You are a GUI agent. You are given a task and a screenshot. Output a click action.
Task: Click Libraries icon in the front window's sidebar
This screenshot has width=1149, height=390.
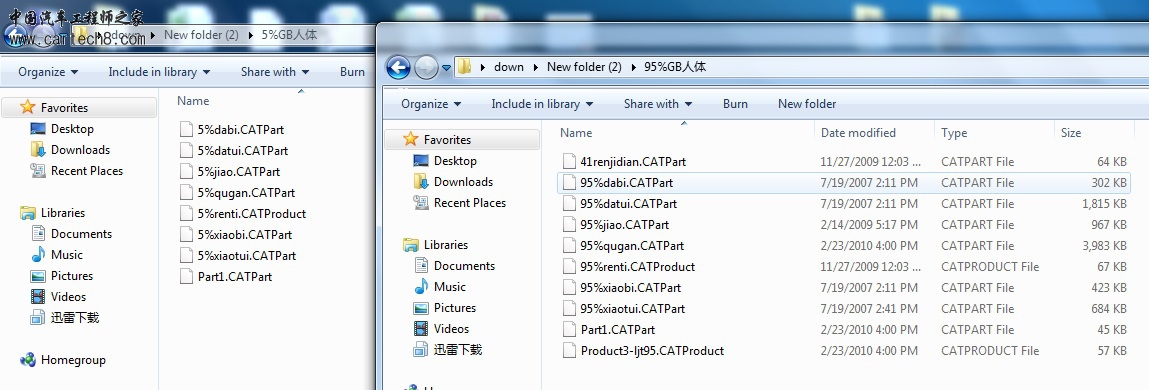[411, 245]
